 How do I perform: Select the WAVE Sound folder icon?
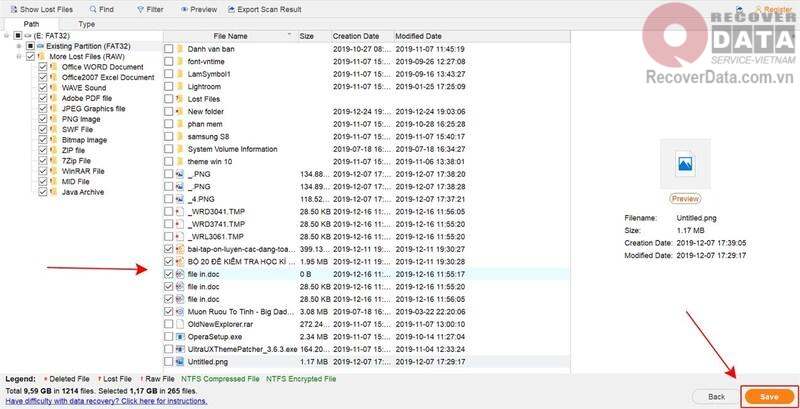click(x=54, y=88)
